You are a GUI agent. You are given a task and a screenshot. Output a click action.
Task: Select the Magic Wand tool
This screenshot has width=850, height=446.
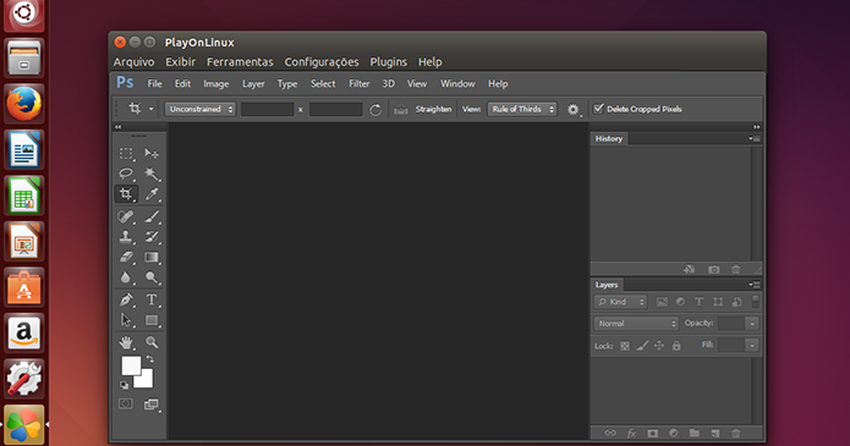152,173
